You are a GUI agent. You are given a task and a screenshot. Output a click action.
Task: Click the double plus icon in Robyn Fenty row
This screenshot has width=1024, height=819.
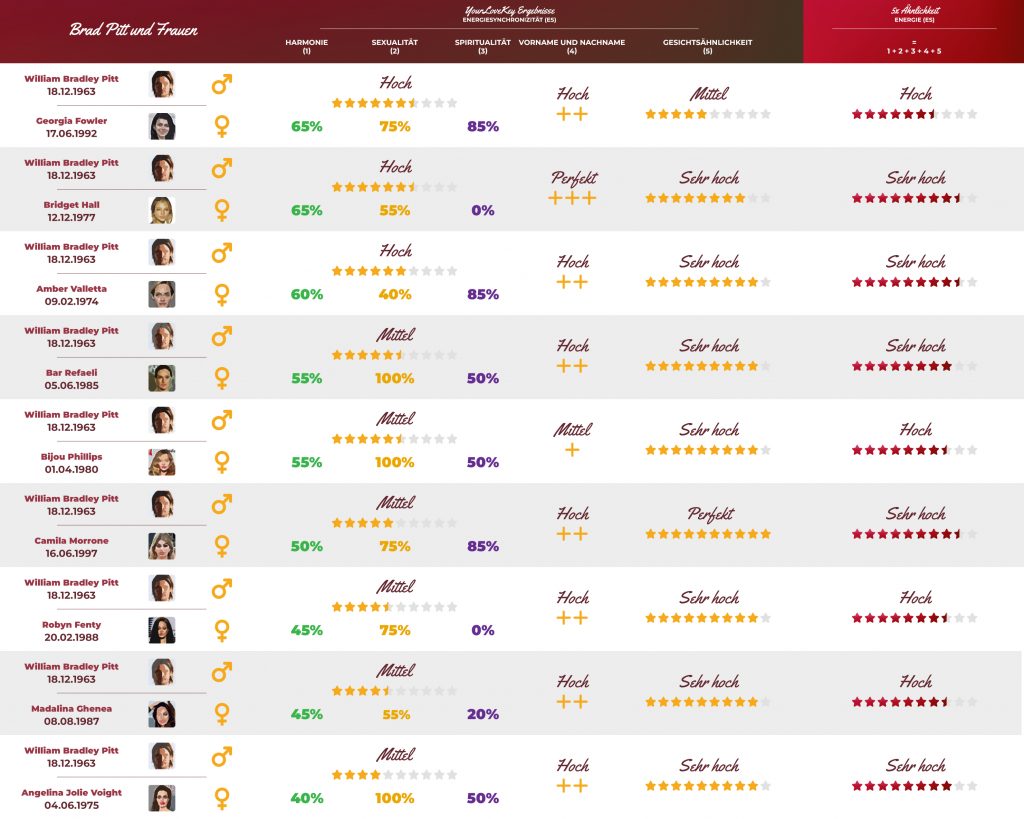point(572,618)
